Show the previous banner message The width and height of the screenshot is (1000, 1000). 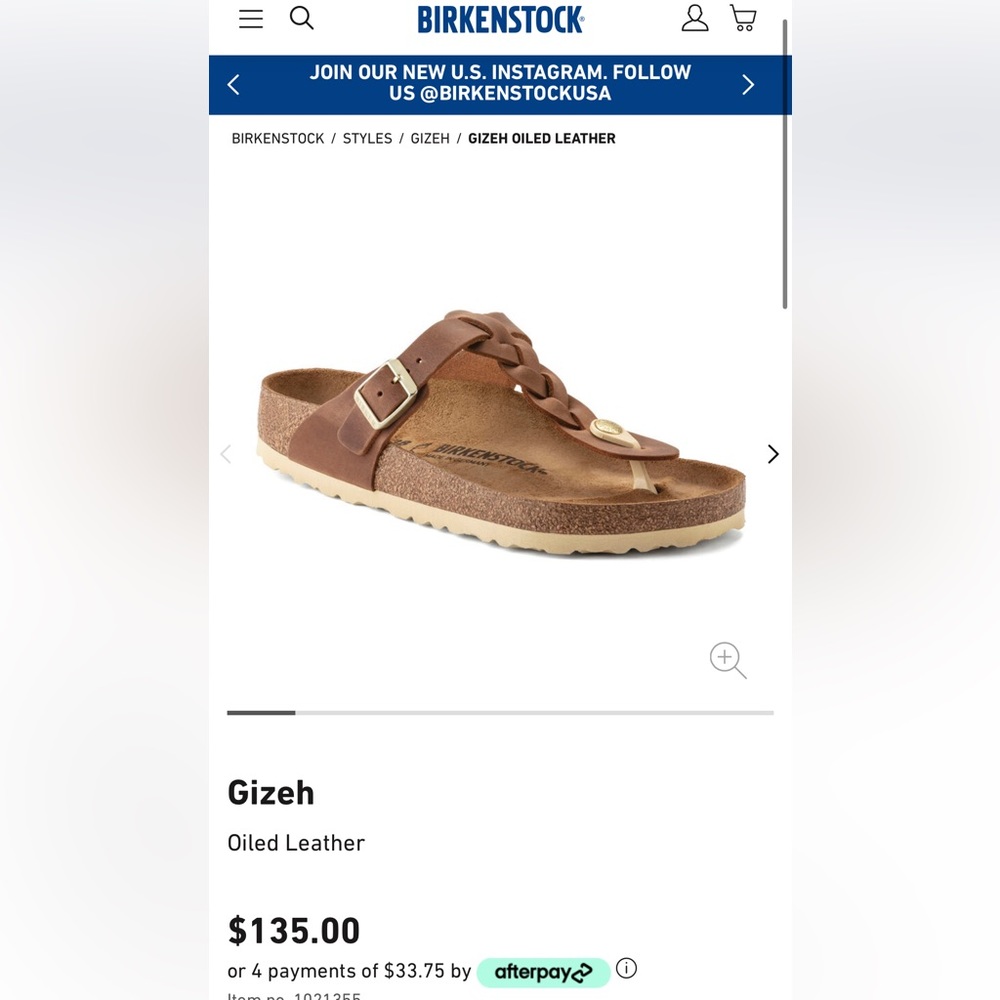tap(233, 84)
